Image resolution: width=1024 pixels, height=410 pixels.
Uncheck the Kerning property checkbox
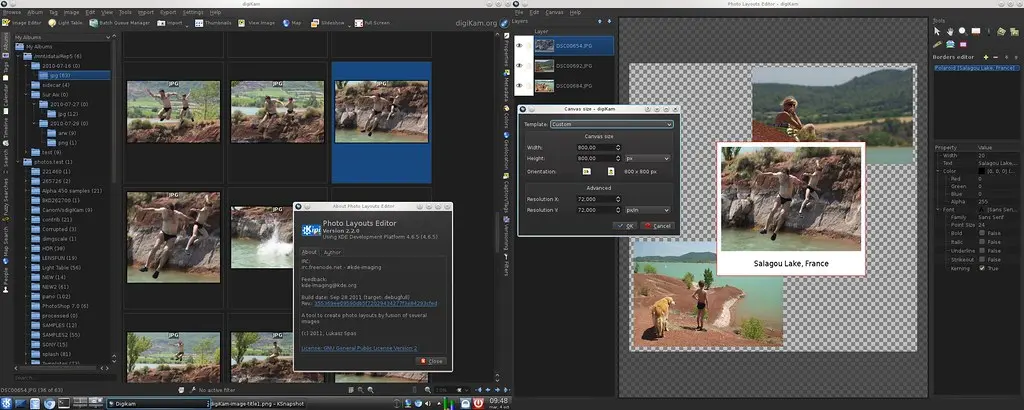[x=982, y=268]
